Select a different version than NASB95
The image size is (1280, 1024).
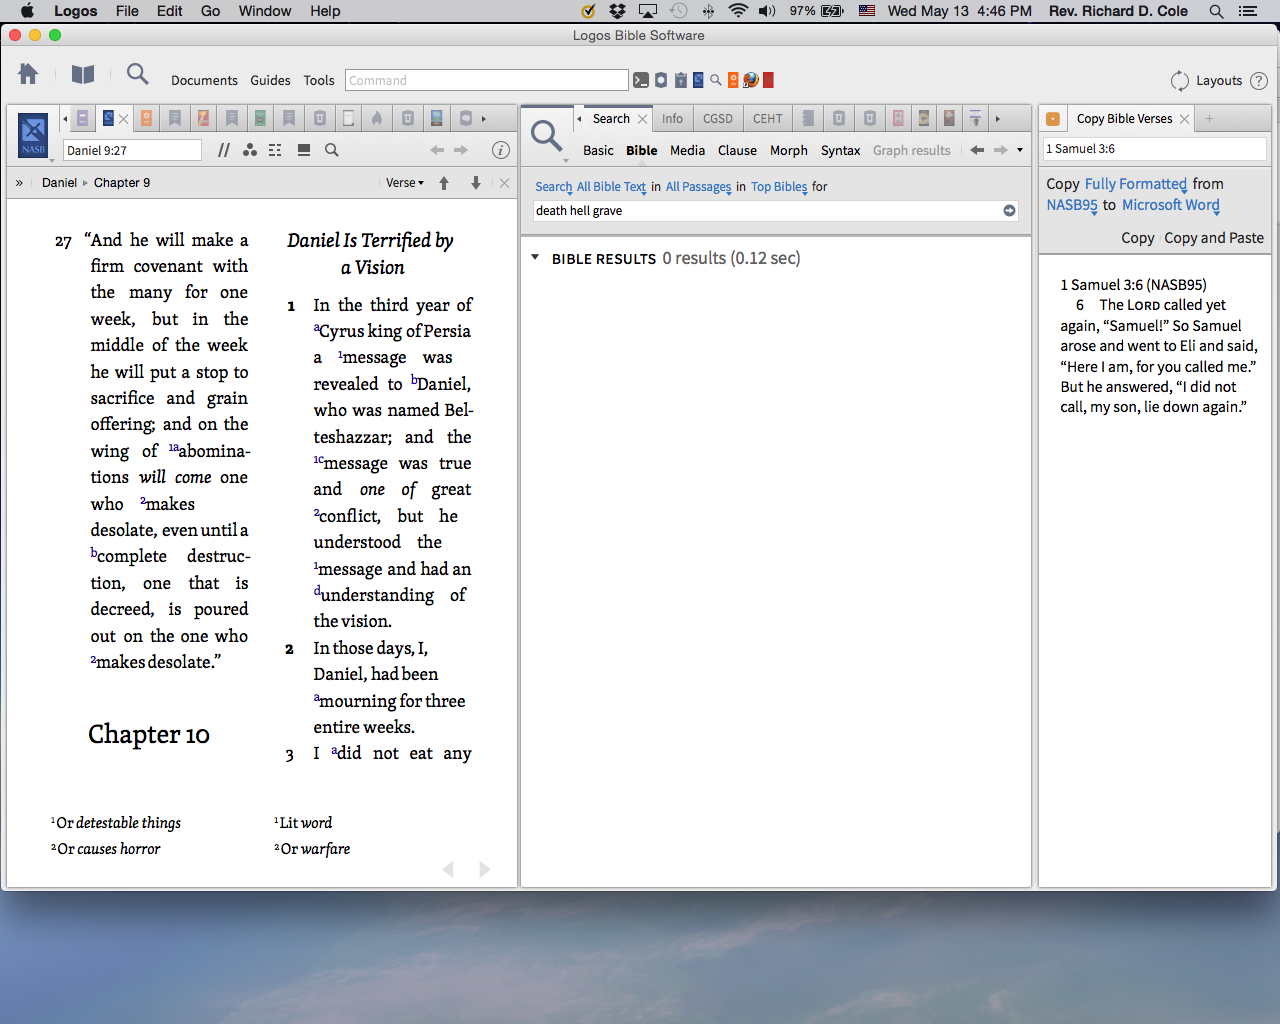coord(1072,205)
